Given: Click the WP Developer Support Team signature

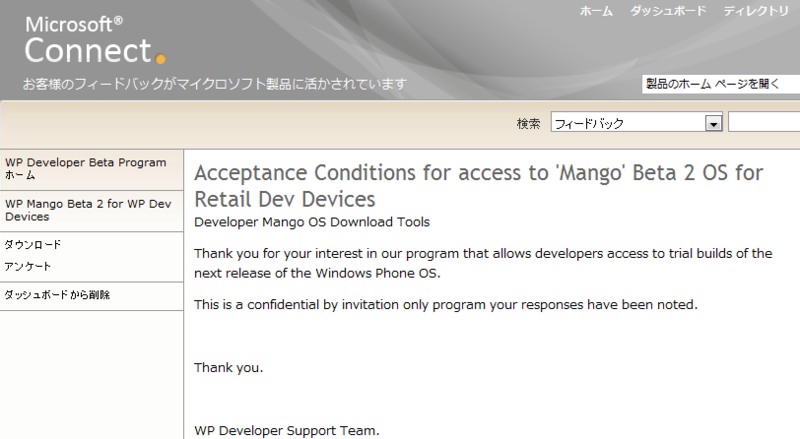Looking at the screenshot, I should coord(287,430).
